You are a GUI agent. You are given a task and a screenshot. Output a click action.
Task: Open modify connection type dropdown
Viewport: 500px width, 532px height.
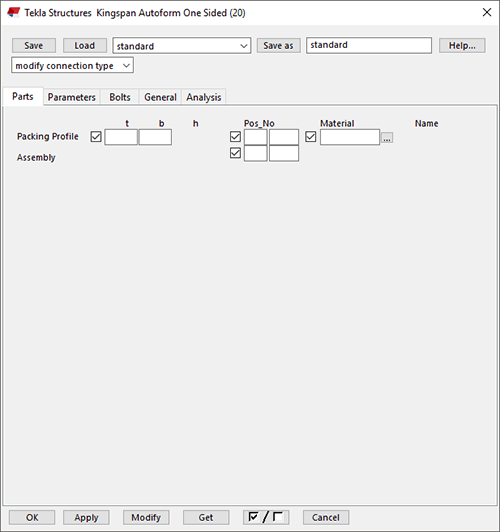pos(72,65)
